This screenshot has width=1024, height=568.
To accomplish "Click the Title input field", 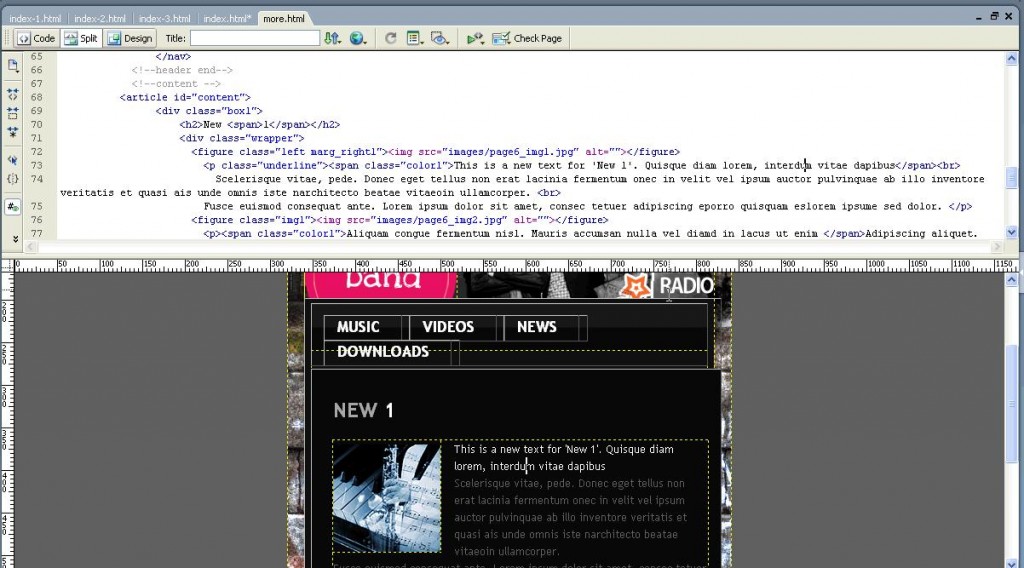I will coord(255,39).
